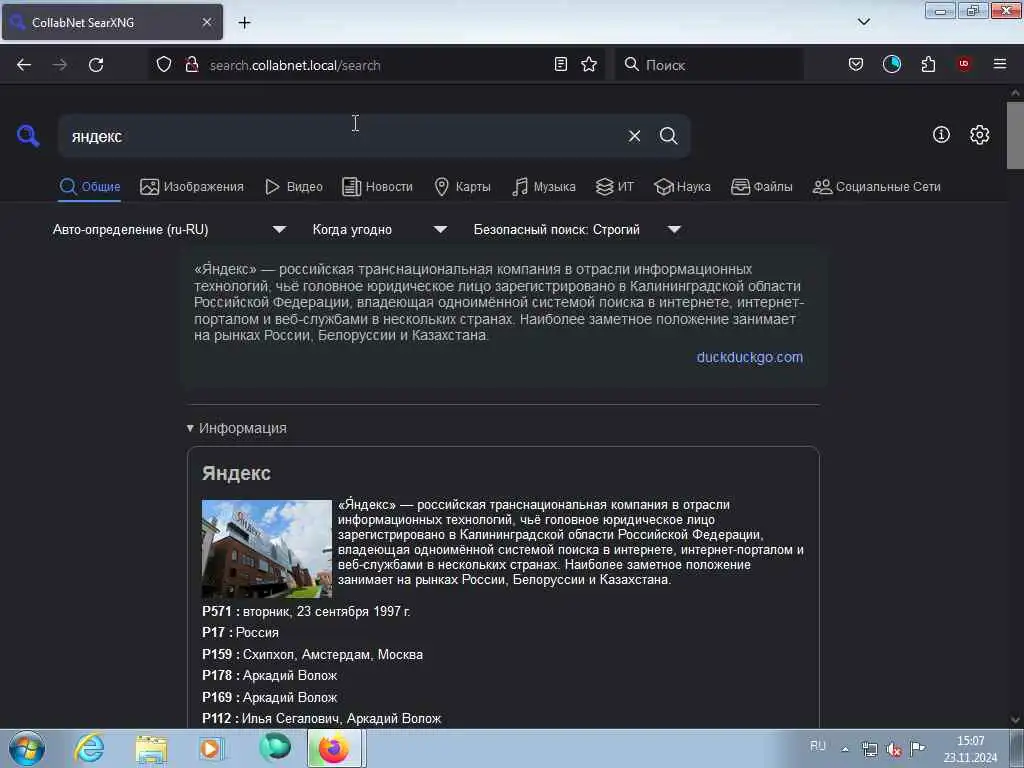Click the SearXNG logo magnifier icon
Image resolution: width=1024 pixels, height=768 pixels.
coord(28,136)
